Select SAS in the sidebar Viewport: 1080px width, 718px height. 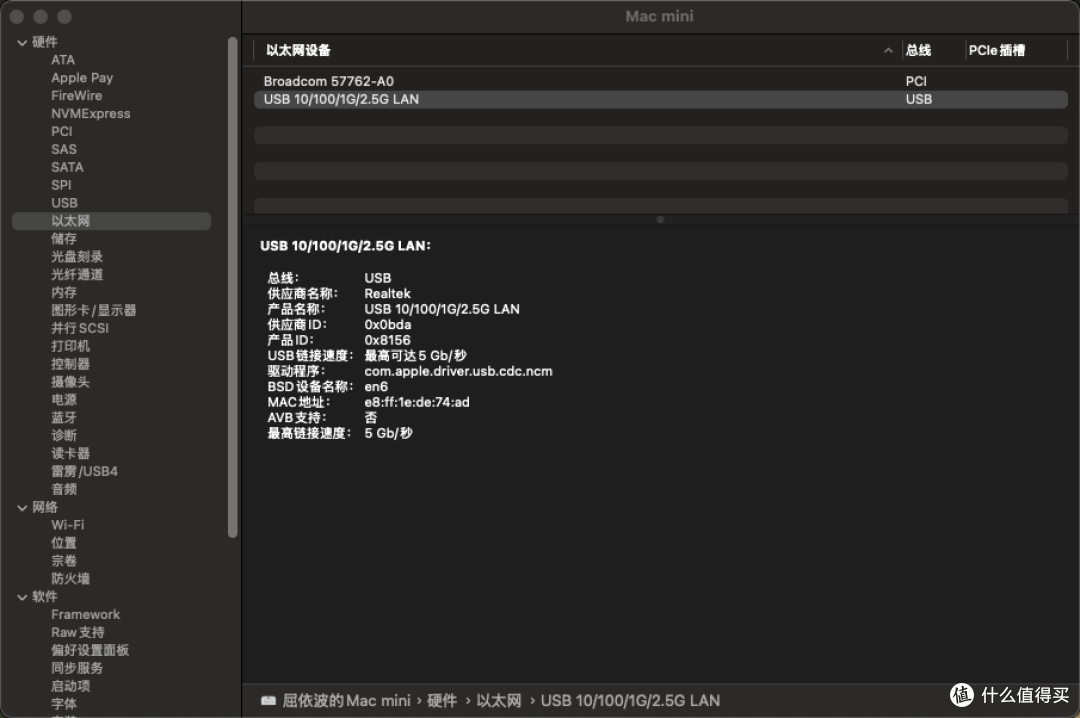(63, 150)
